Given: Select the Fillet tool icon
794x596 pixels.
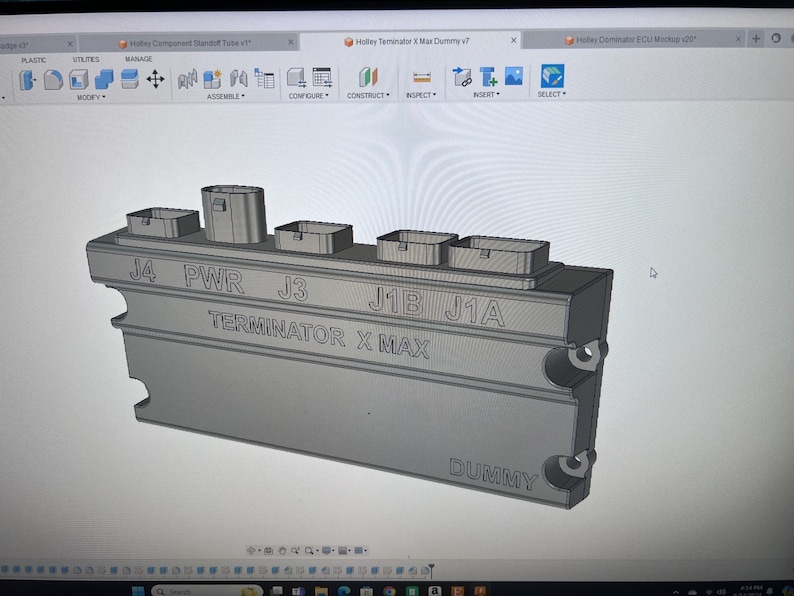Looking at the screenshot, I should (53, 80).
